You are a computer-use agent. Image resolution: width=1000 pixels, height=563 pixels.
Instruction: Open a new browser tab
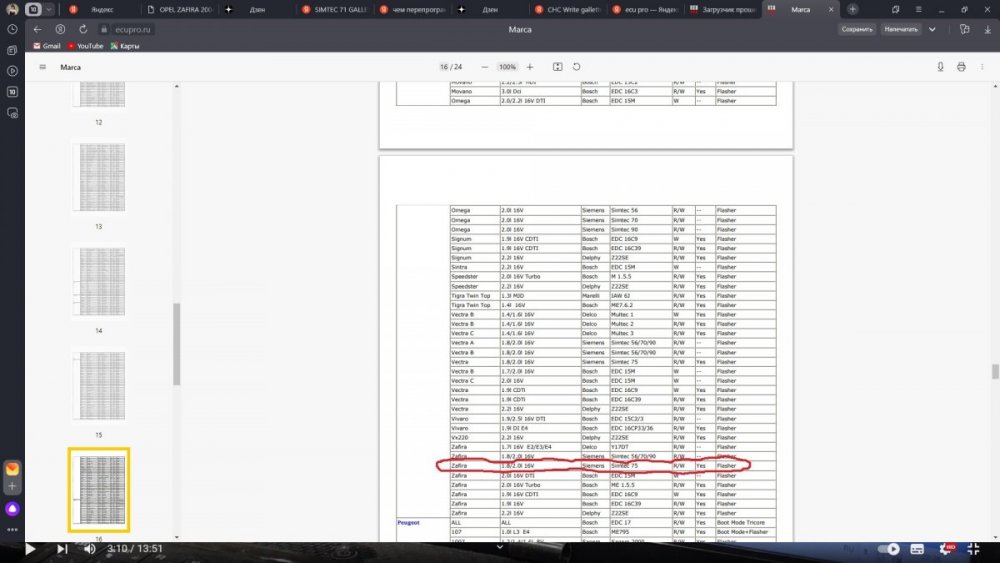[852, 10]
